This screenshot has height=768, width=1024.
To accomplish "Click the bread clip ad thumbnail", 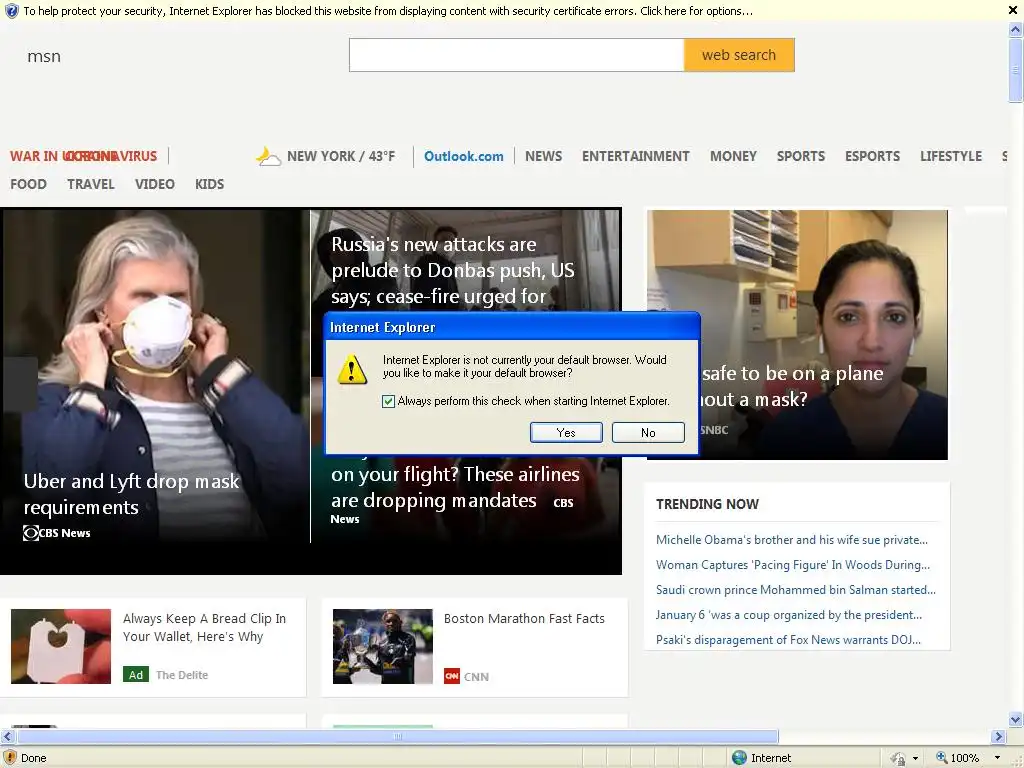I will pos(61,647).
